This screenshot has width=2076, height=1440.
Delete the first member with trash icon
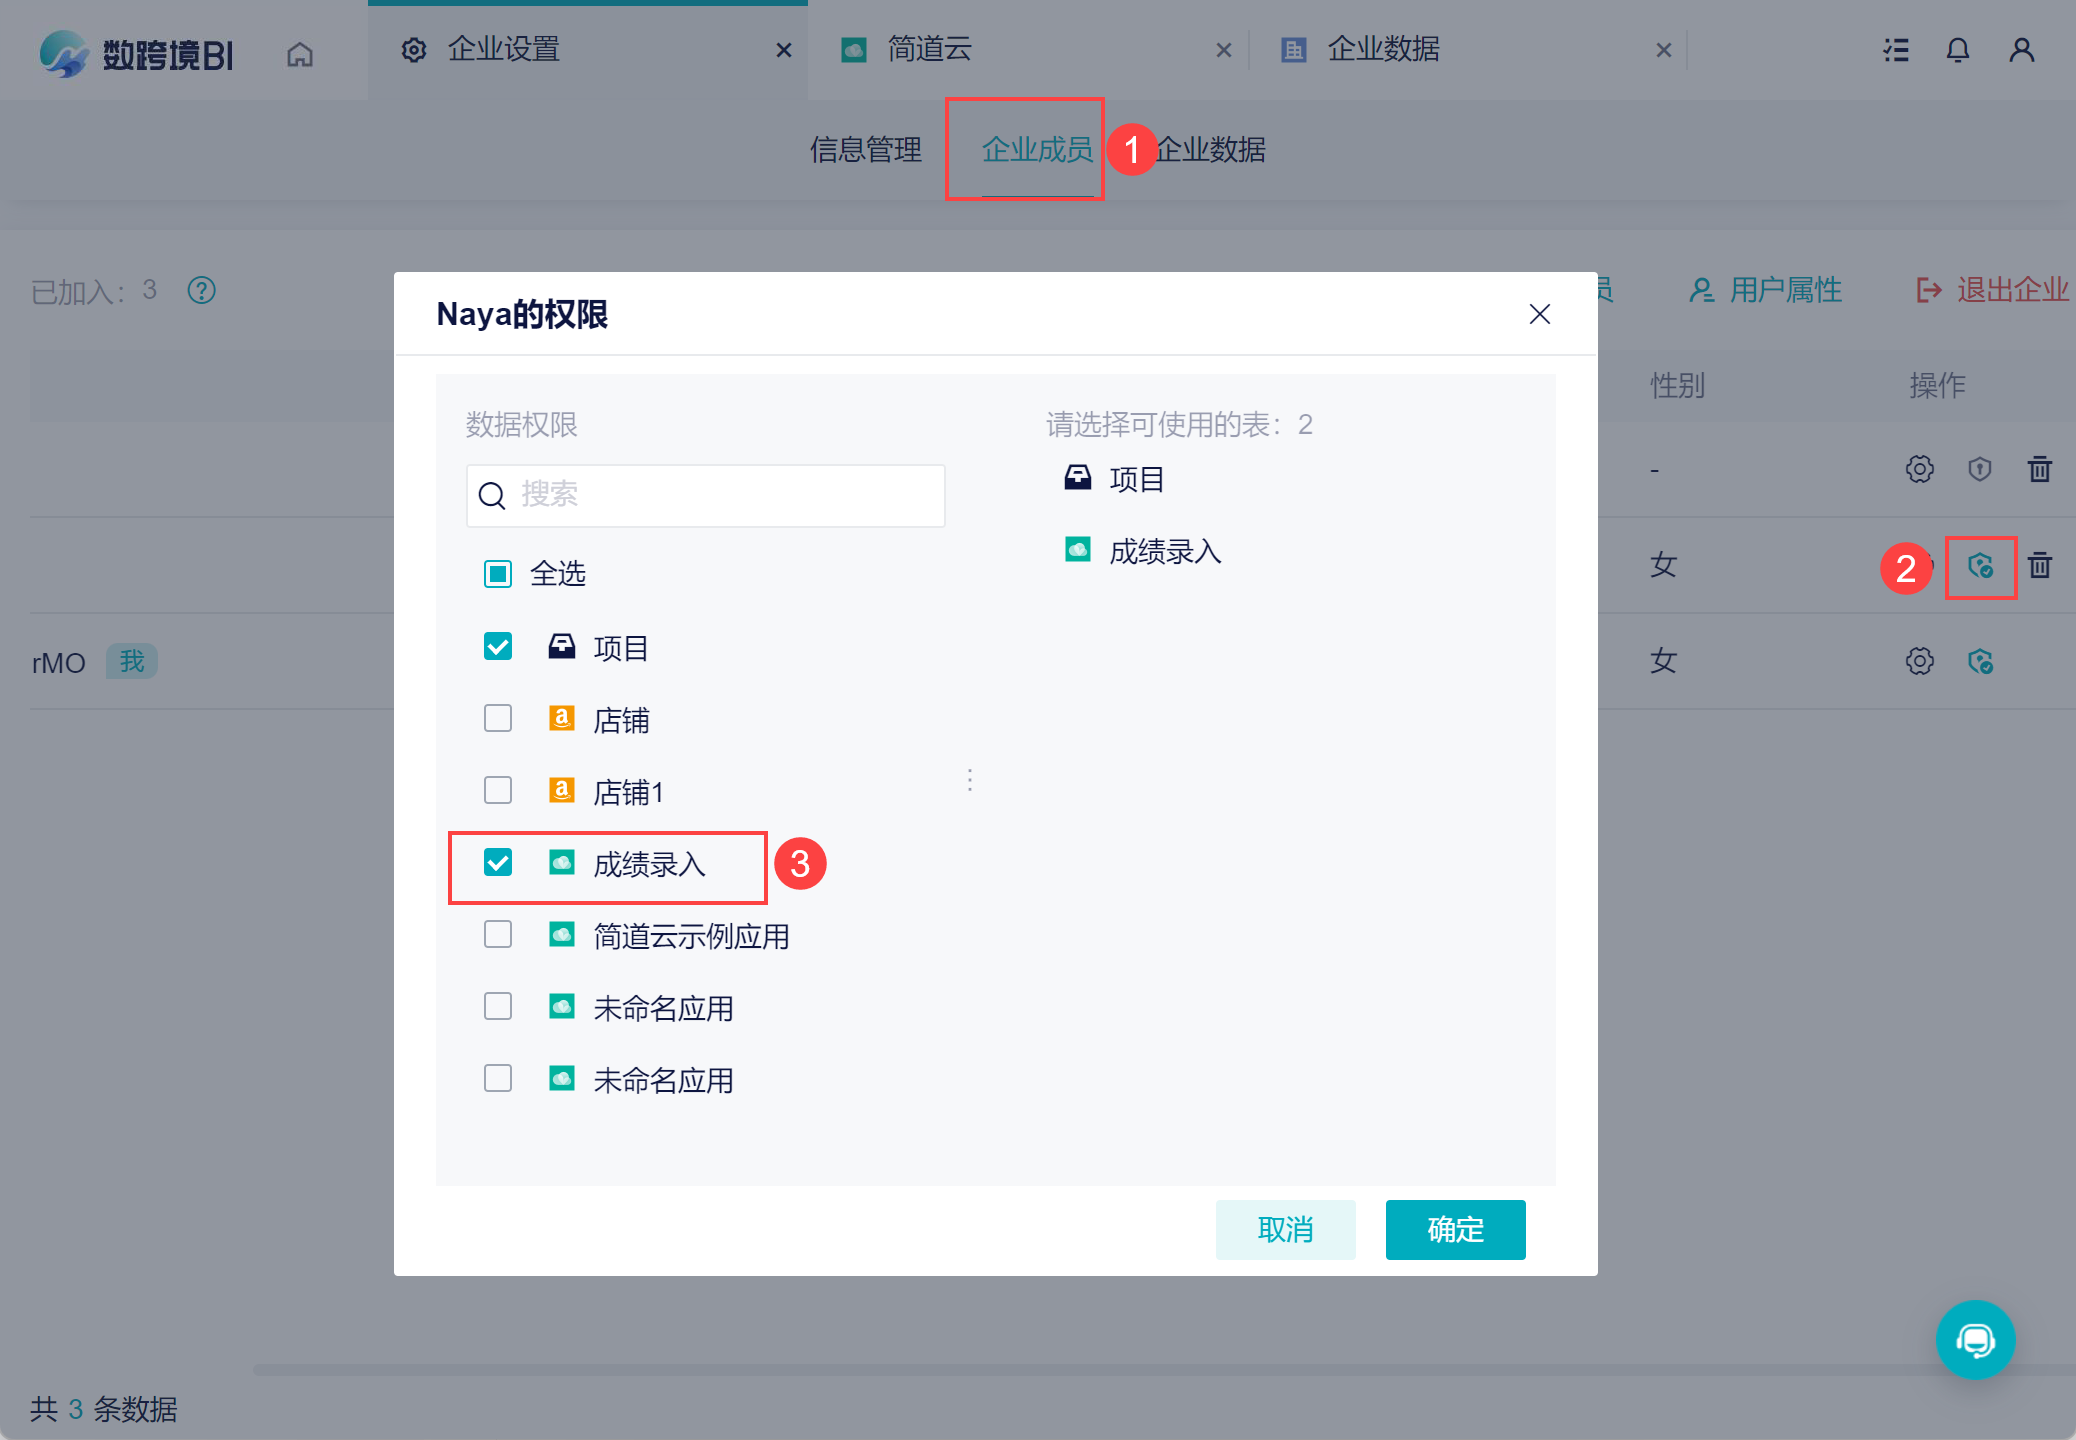2039,469
